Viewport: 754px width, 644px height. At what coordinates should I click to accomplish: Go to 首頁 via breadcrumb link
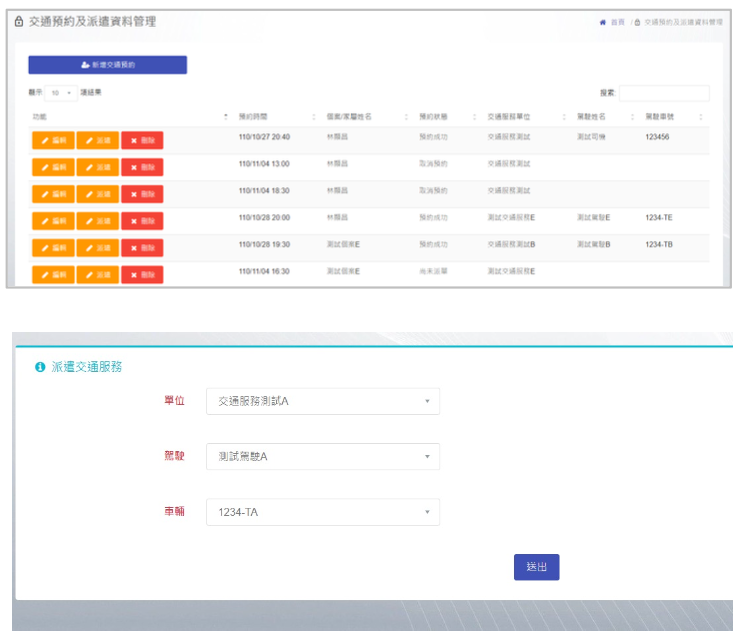(x=614, y=21)
